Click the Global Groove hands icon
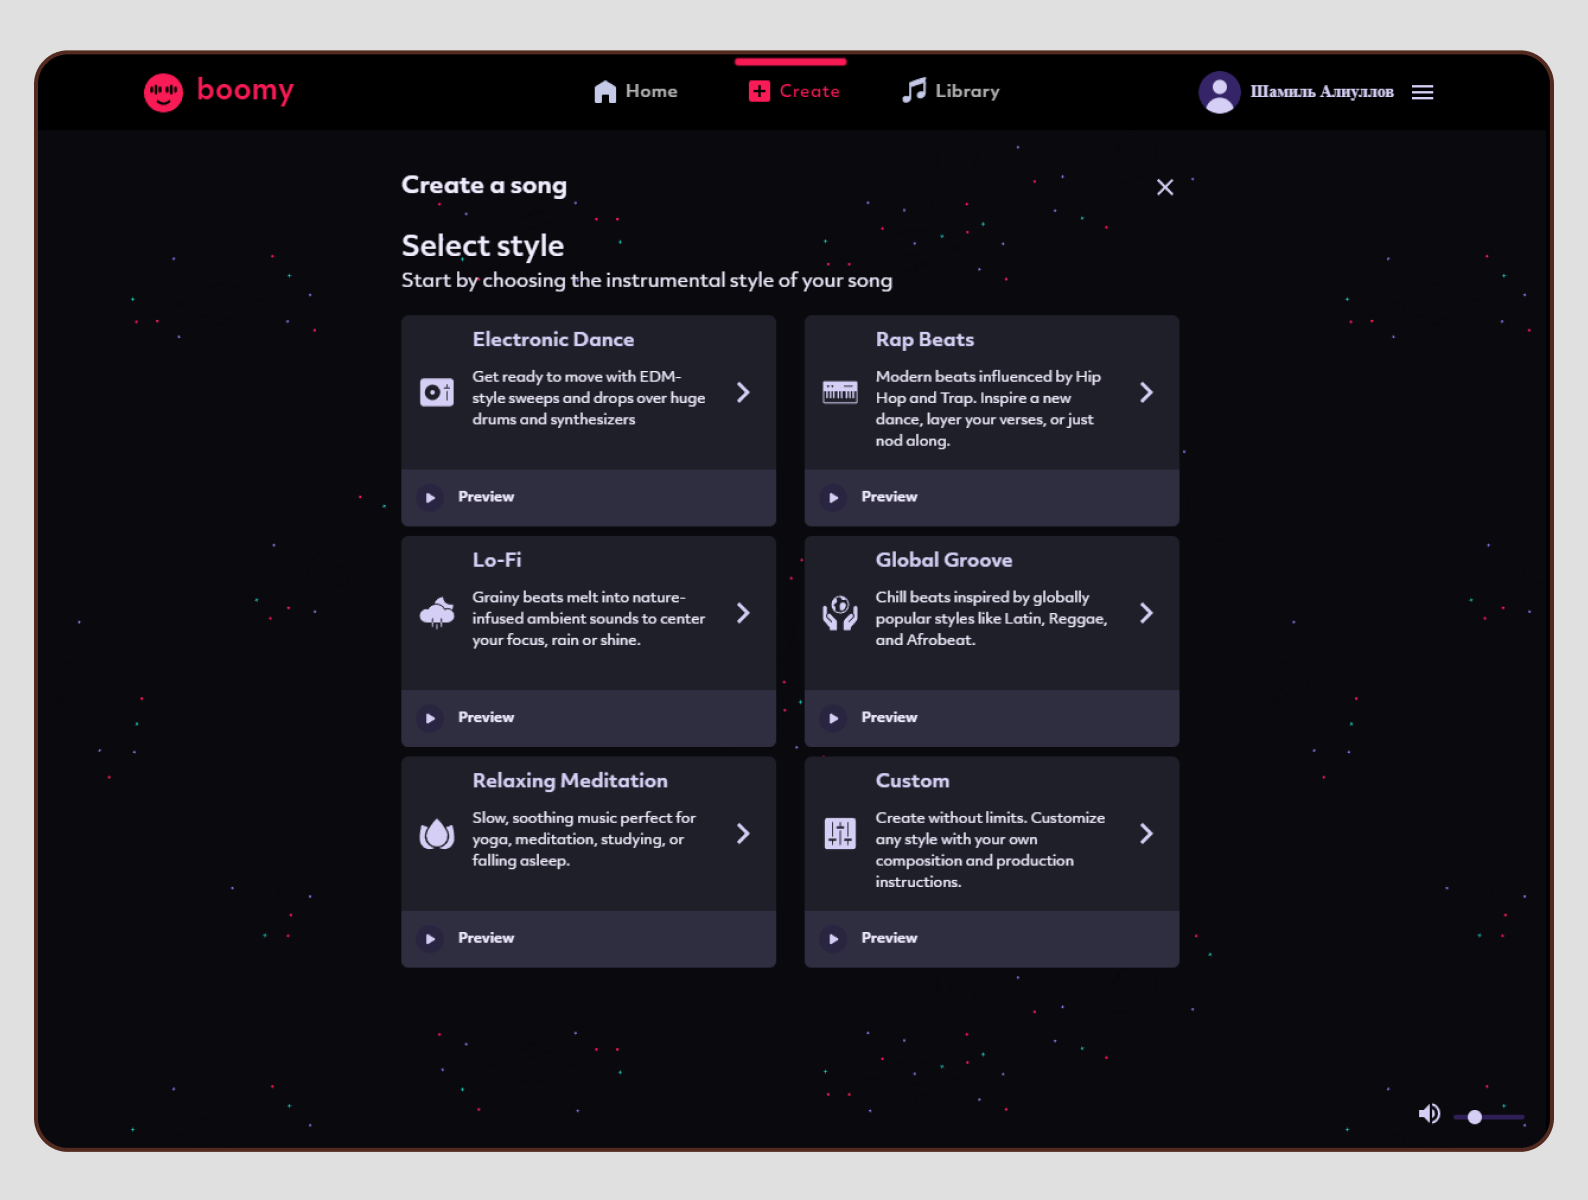This screenshot has width=1588, height=1200. pyautogui.click(x=840, y=613)
